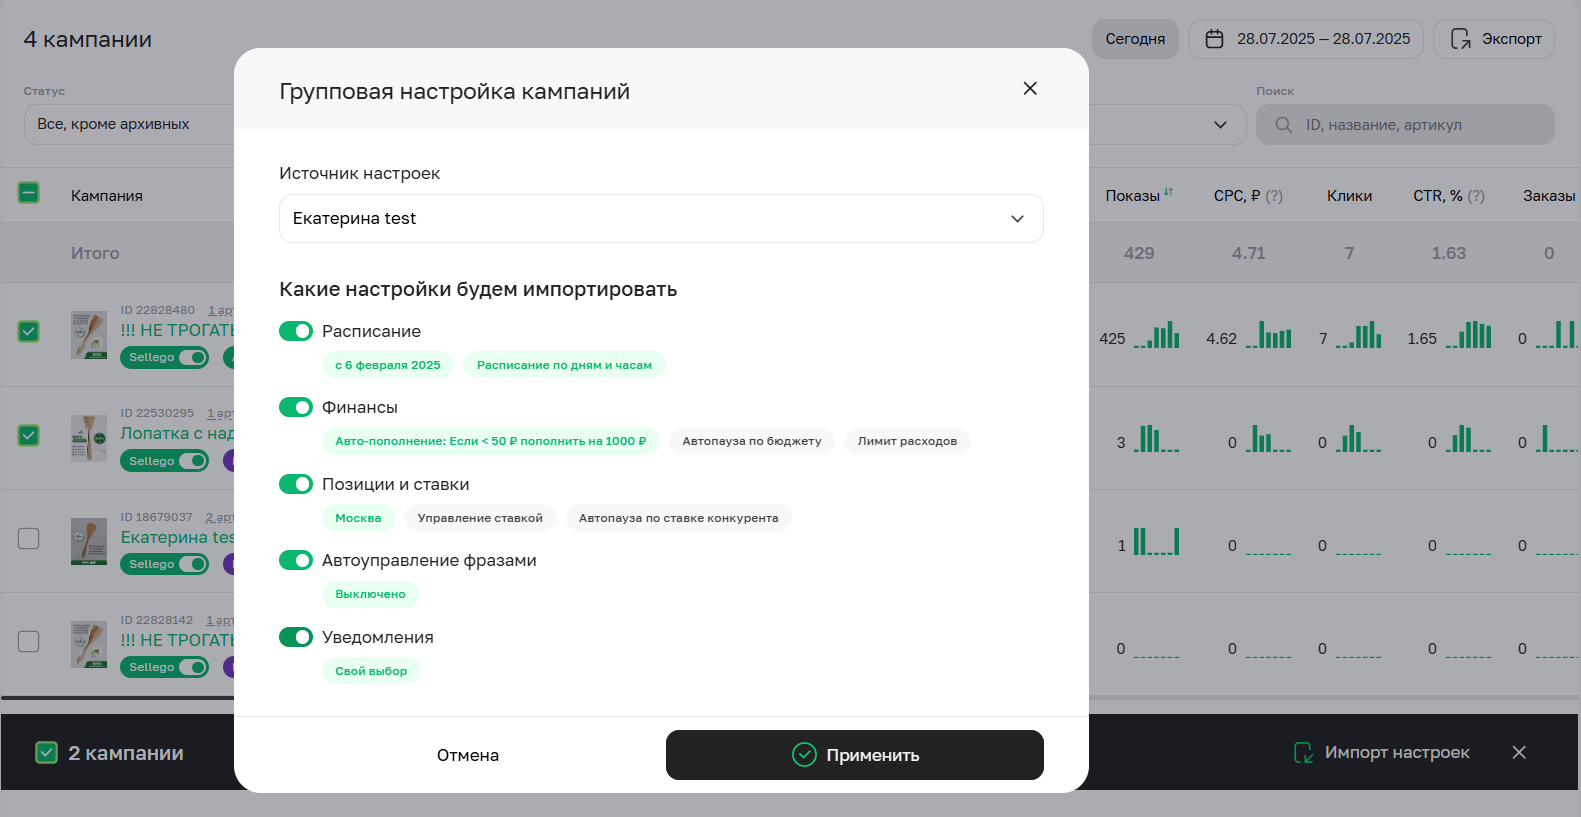Toggle the Финансы import switch
Image resolution: width=1581 pixels, height=817 pixels.
click(296, 407)
